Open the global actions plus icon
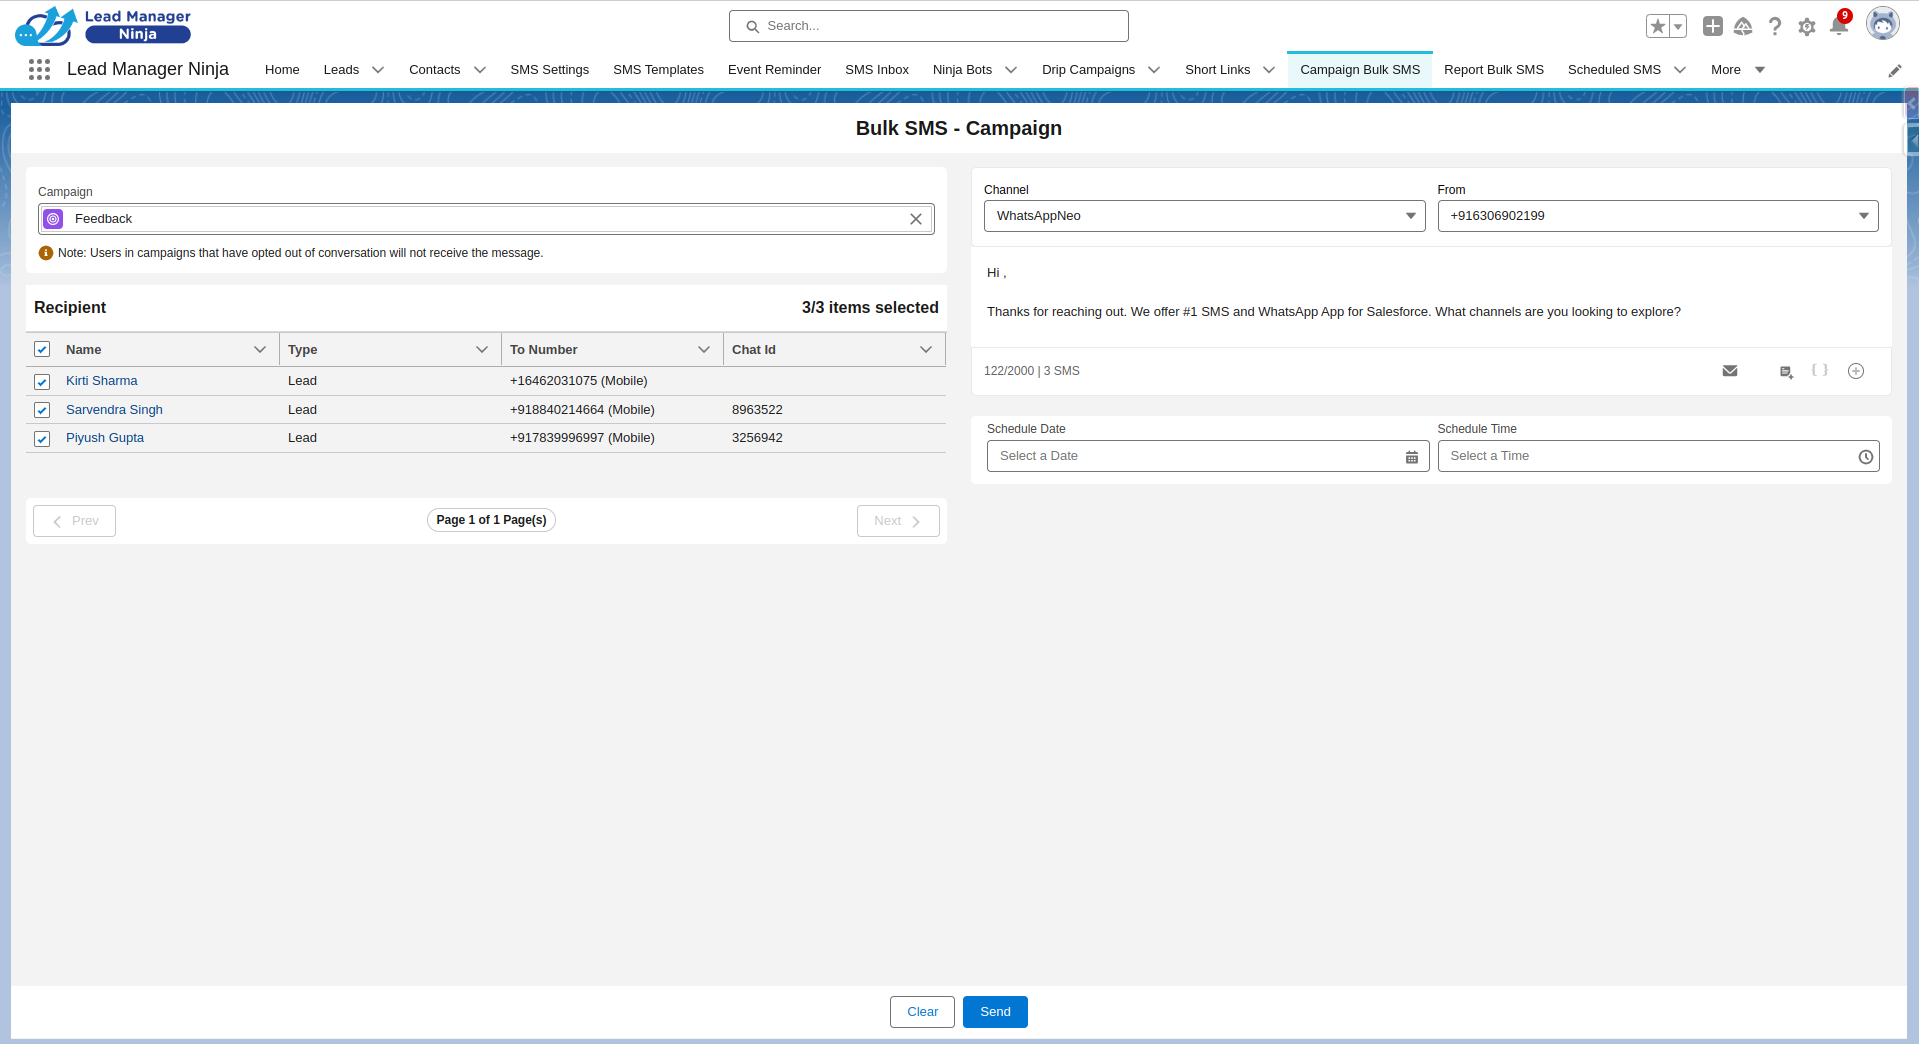 pos(1713,27)
